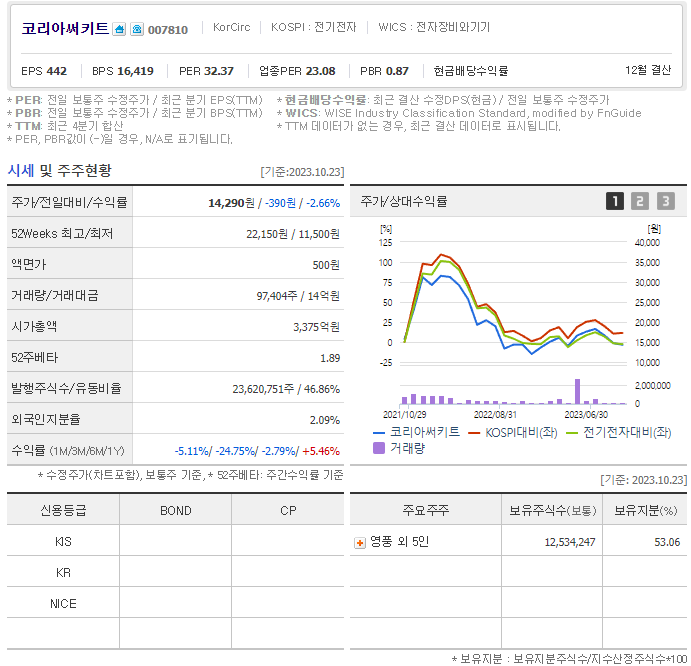This screenshot has height=666, width=691.
Task: Click the KR rating row
Action: 175,573
